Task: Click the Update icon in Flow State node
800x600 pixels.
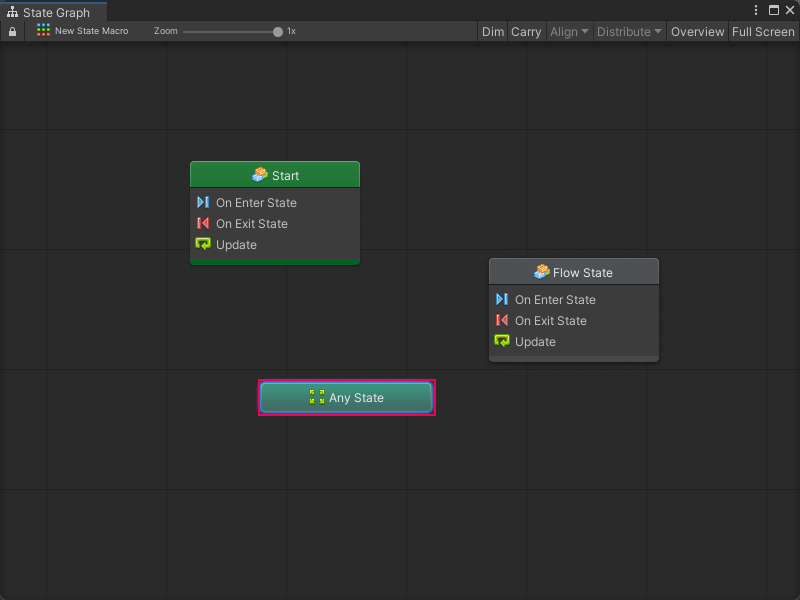Action: (502, 341)
